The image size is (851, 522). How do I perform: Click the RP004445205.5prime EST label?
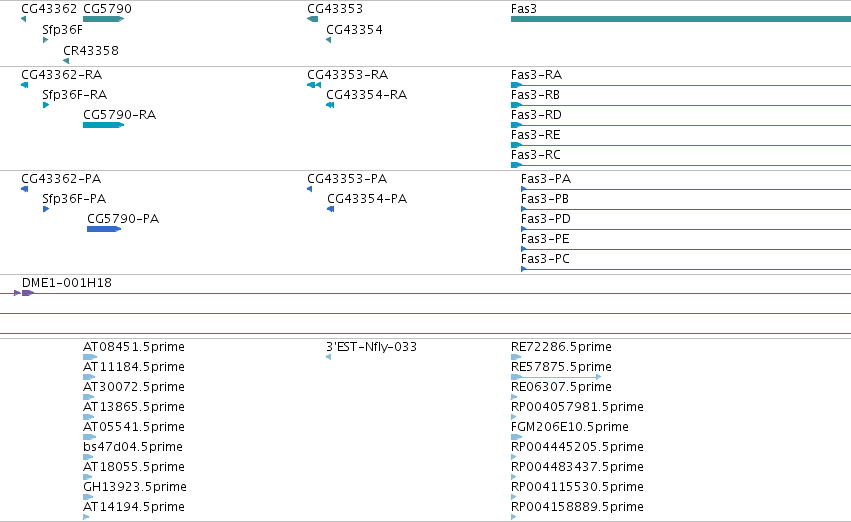577,447
